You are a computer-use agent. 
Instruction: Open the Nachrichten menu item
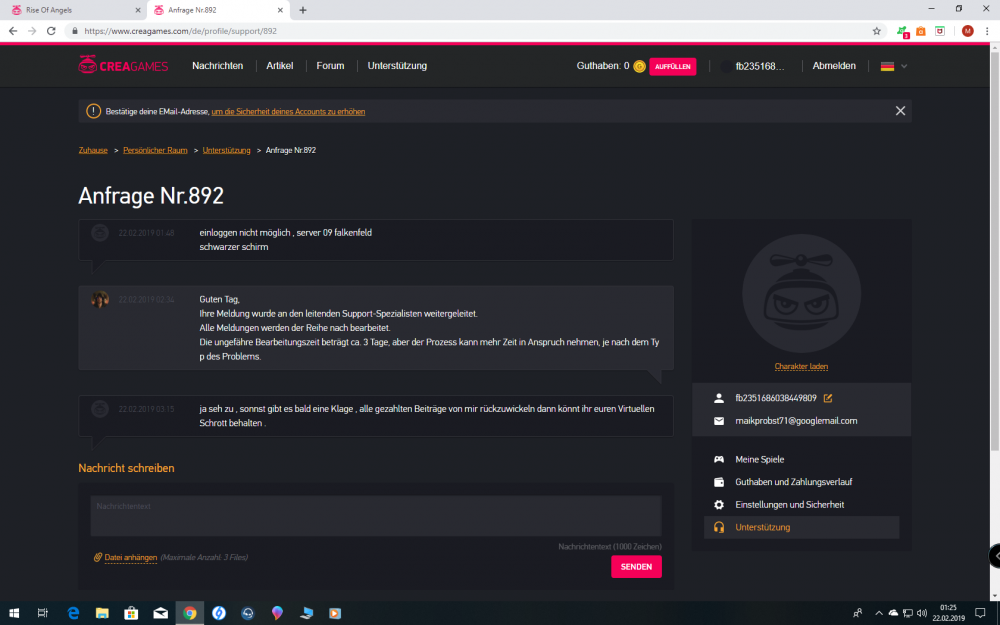point(217,66)
